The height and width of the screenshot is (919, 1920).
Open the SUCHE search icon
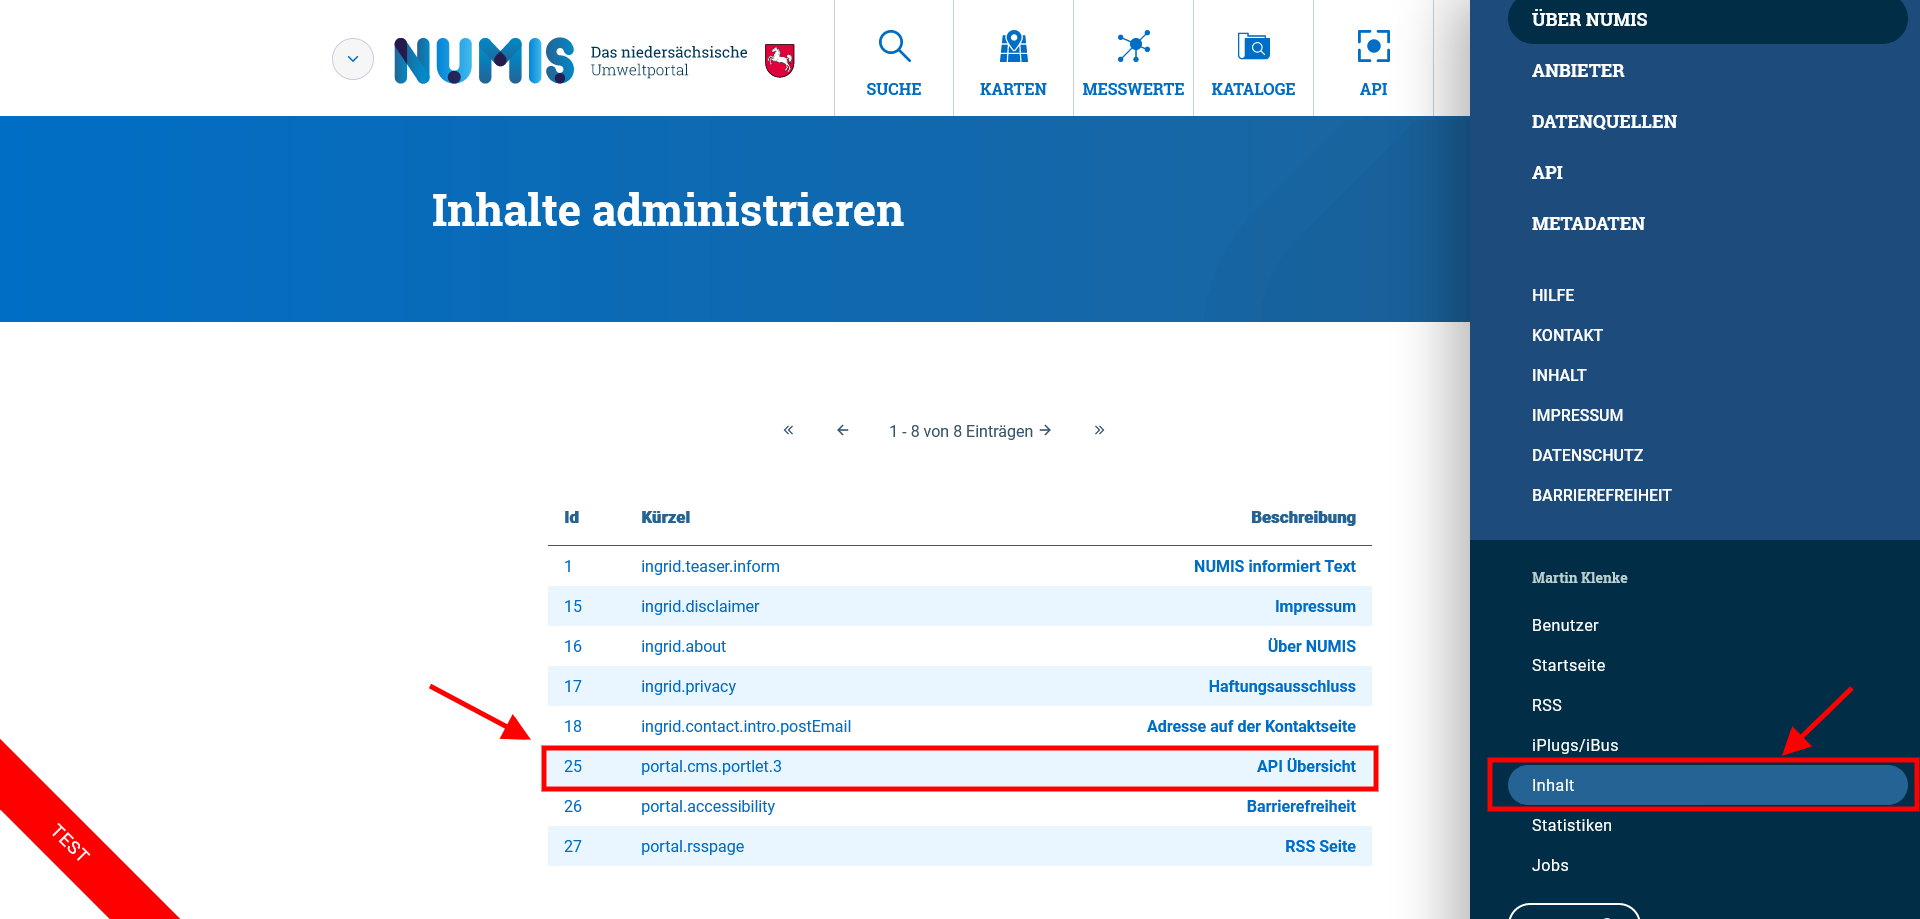[x=893, y=47]
